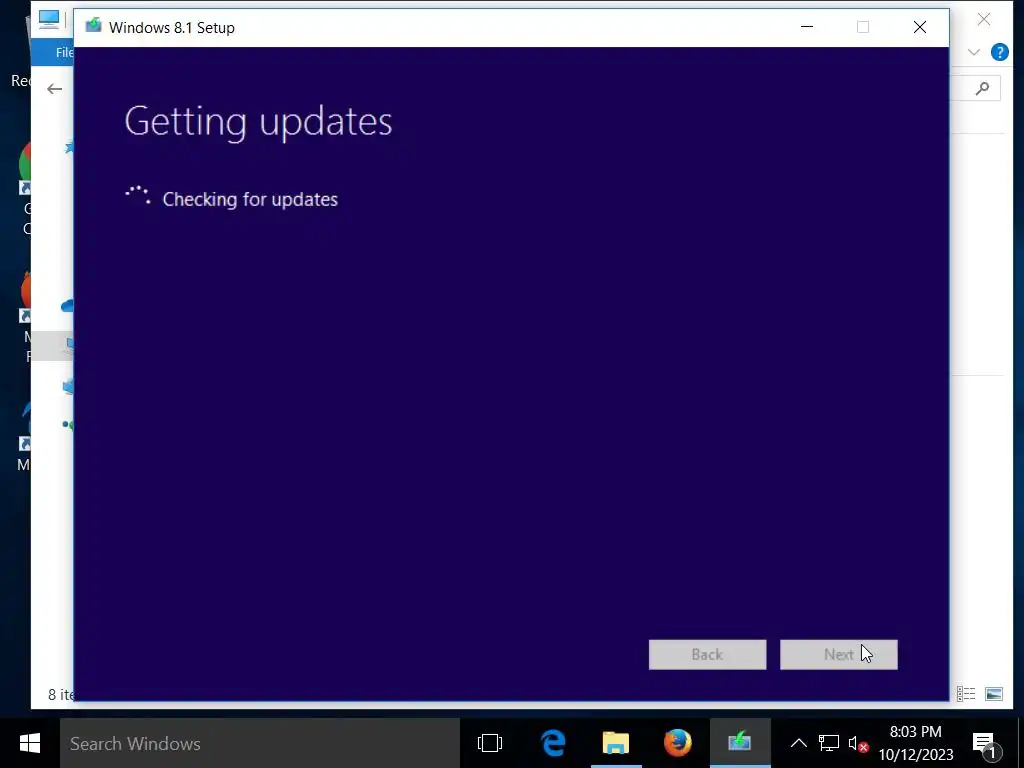
Task: Open Help in the File Explorer window
Action: (999, 52)
